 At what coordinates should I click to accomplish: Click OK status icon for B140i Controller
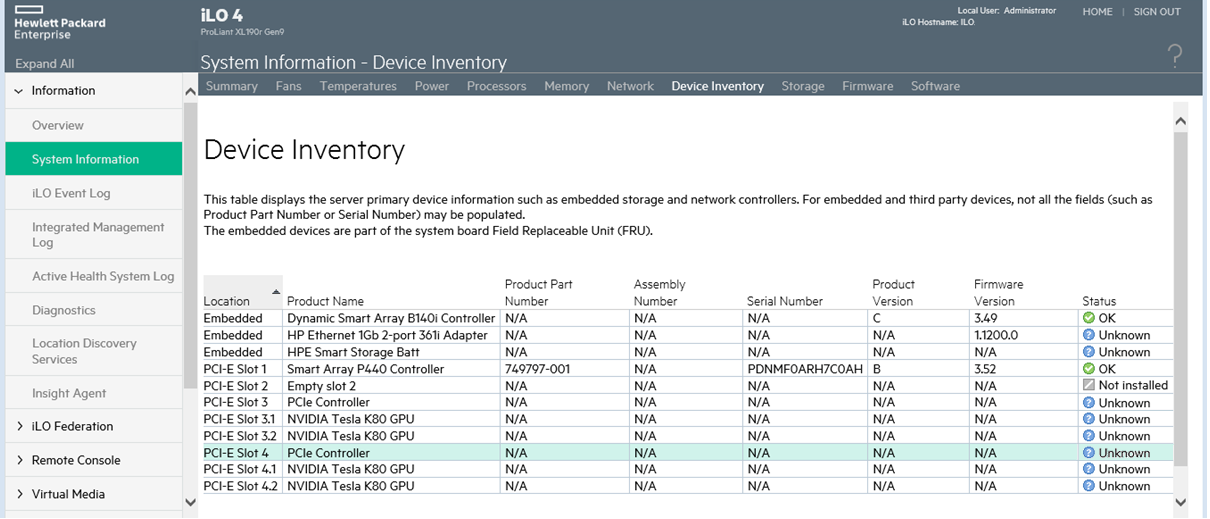pos(1089,318)
